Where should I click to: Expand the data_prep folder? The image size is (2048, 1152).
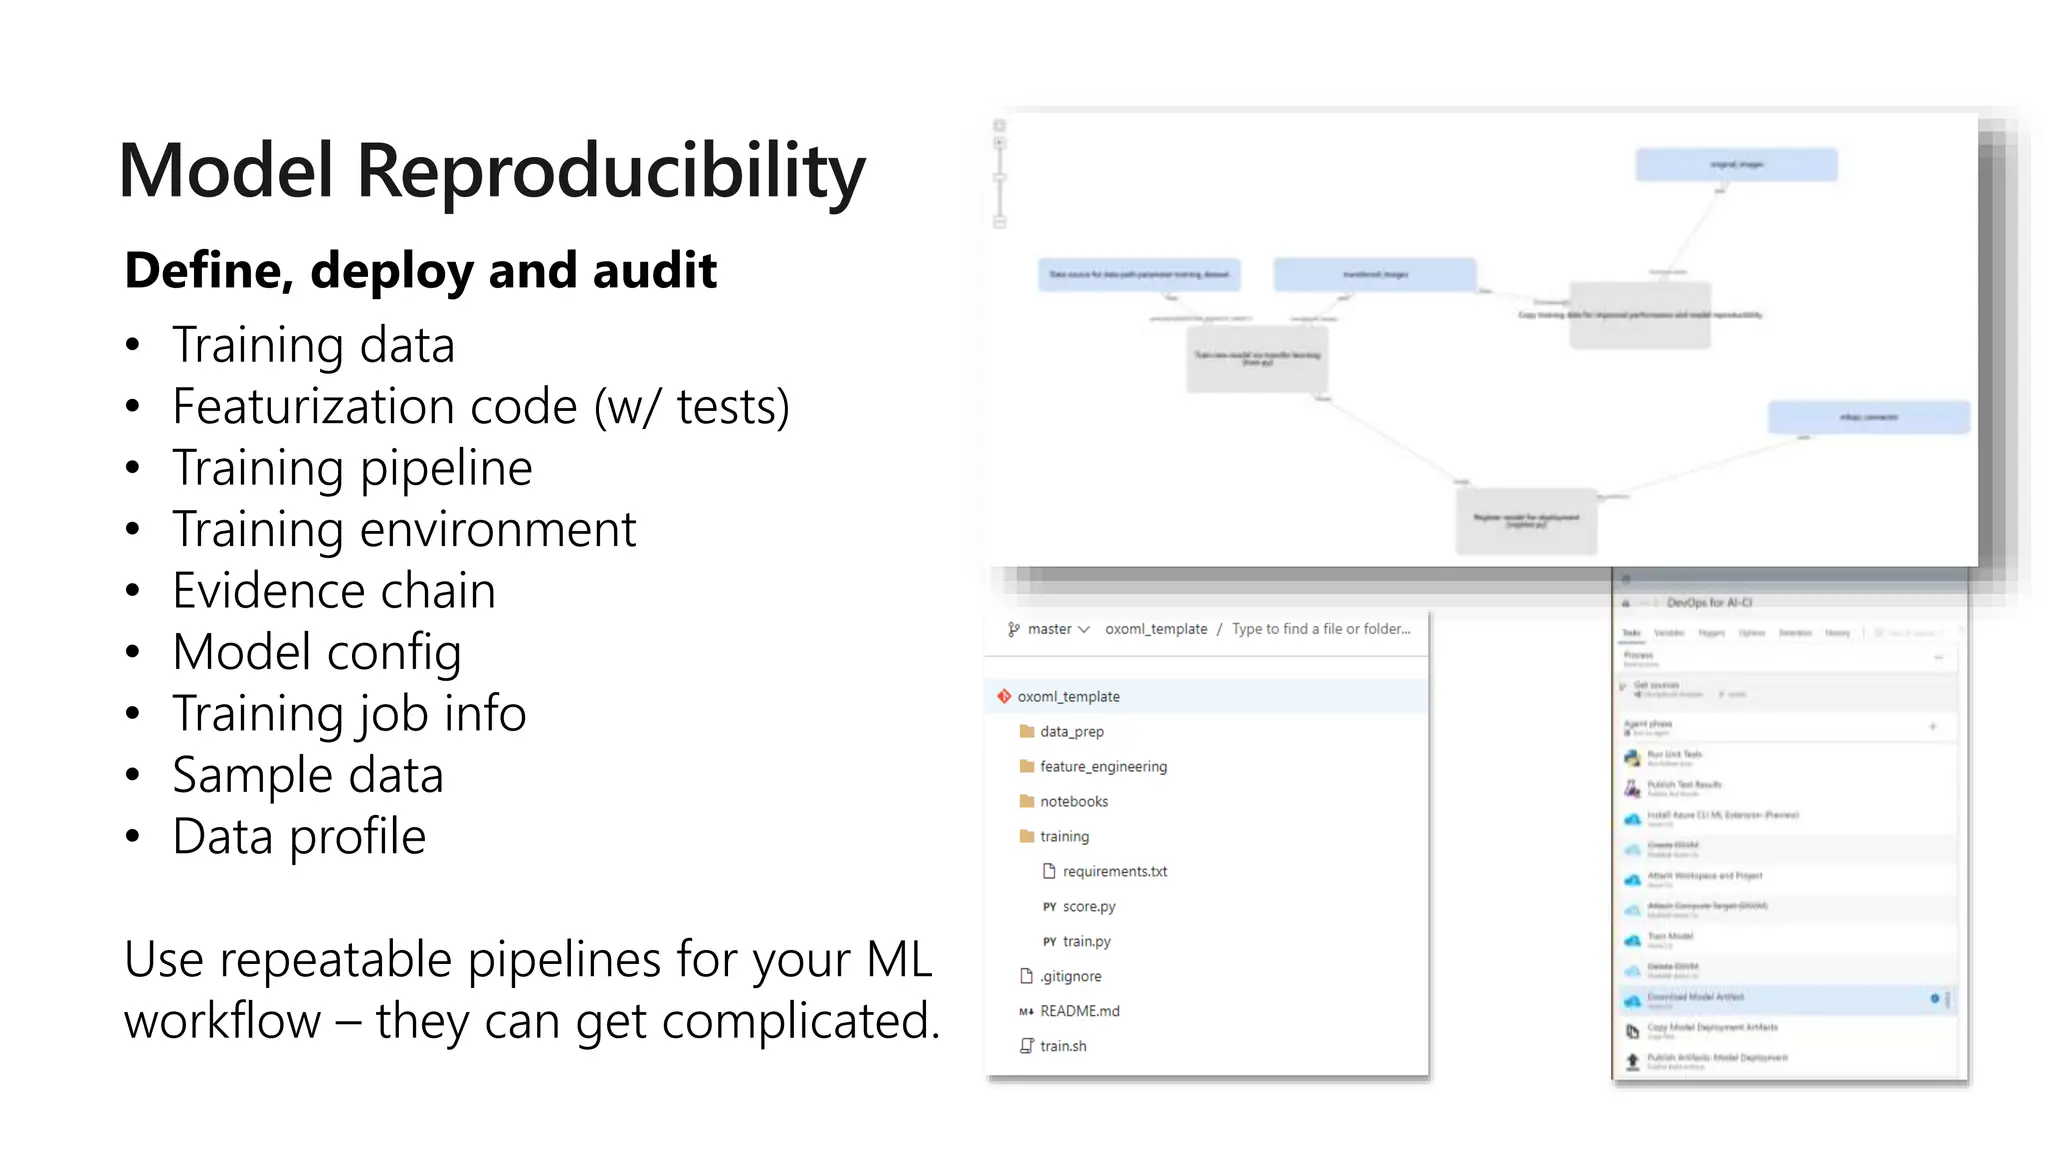coord(1071,731)
